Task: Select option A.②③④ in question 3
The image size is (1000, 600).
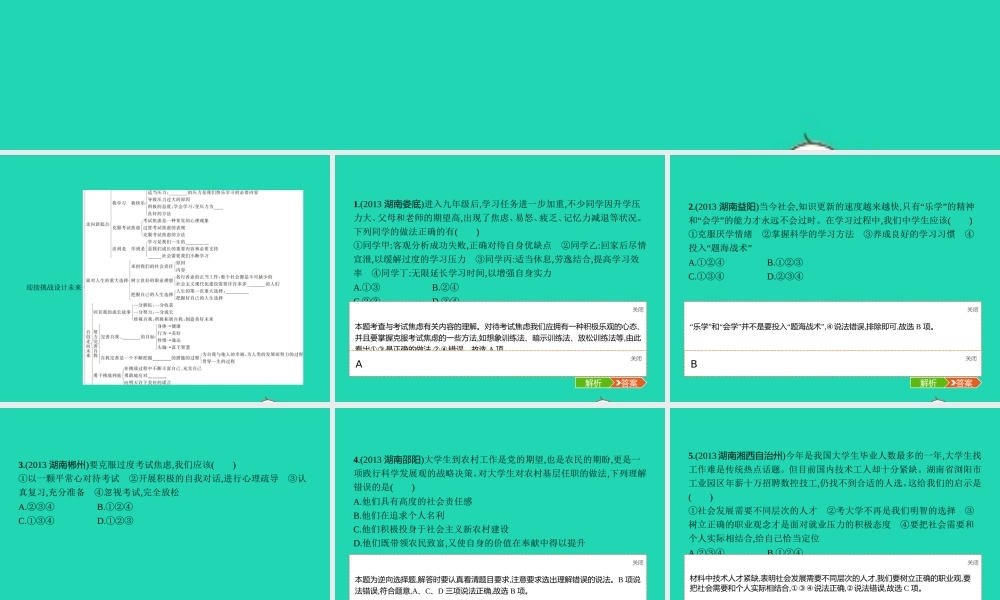Action: click(36, 507)
